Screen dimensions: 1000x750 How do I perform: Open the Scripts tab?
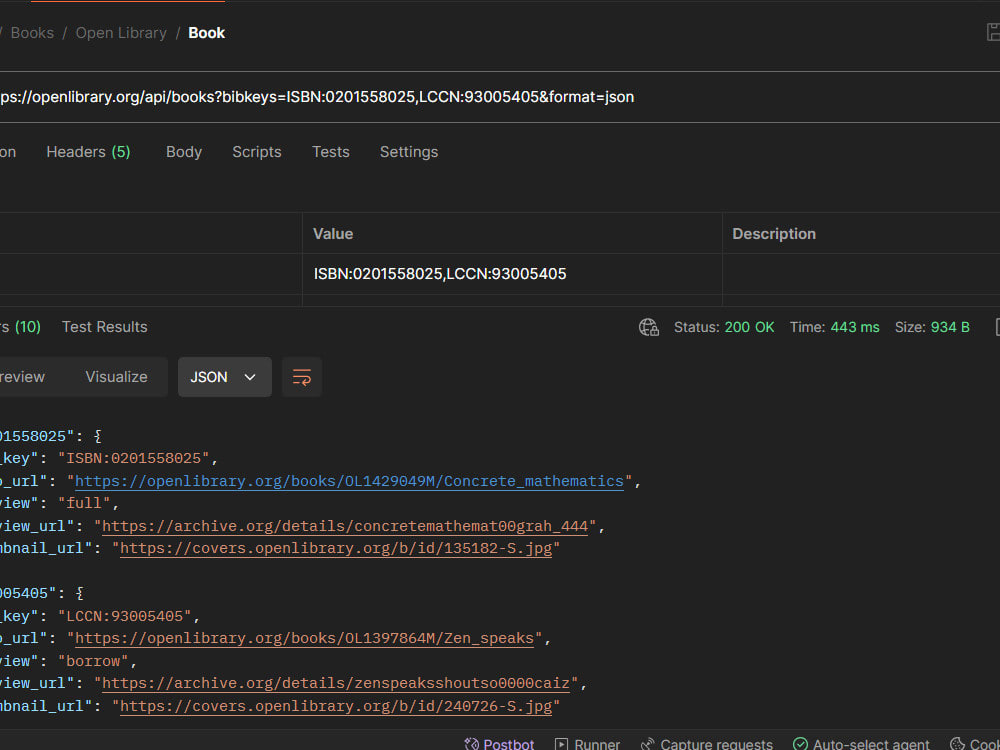click(256, 152)
